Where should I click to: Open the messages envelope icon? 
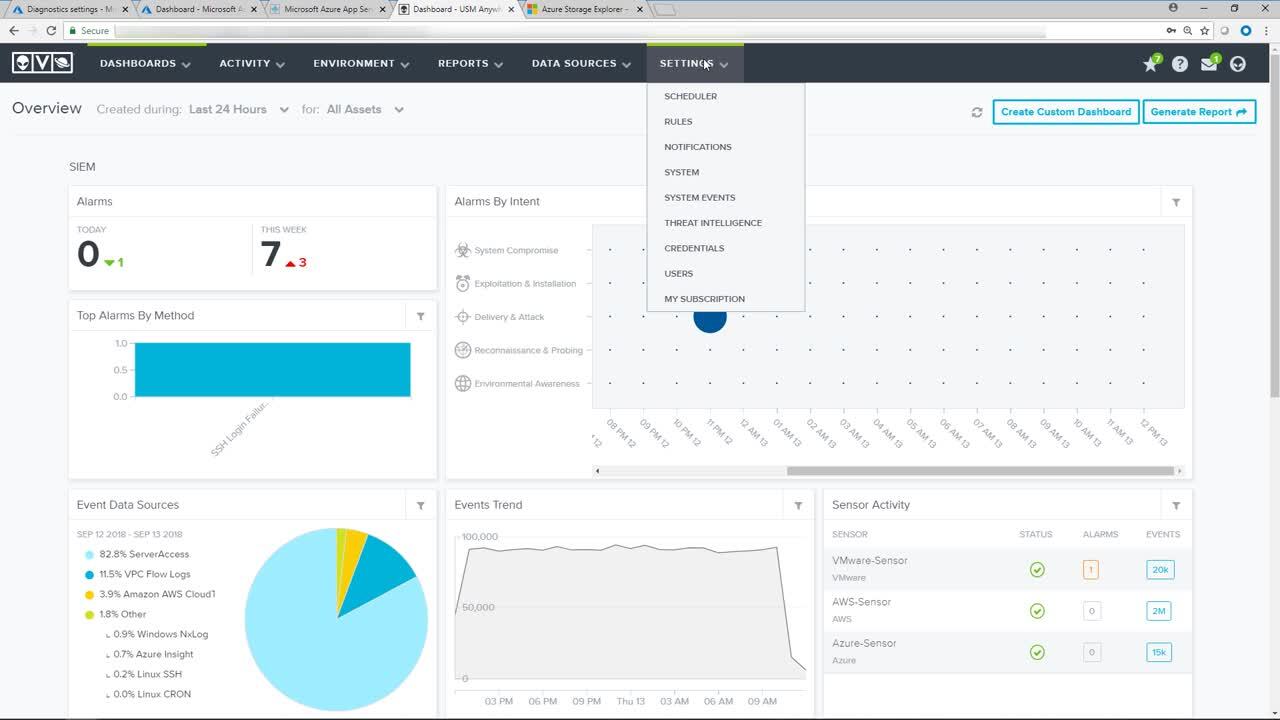pyautogui.click(x=1209, y=64)
